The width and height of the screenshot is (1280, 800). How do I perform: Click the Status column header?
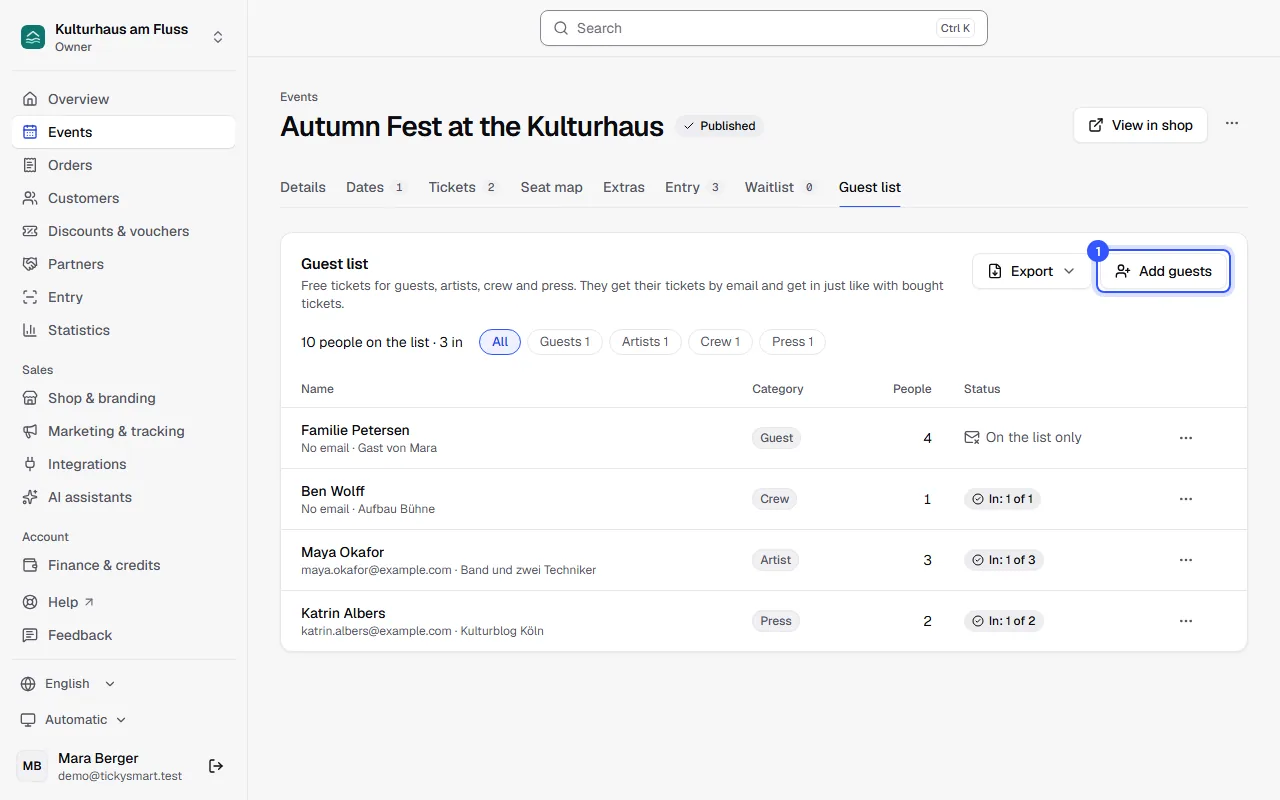(x=982, y=389)
